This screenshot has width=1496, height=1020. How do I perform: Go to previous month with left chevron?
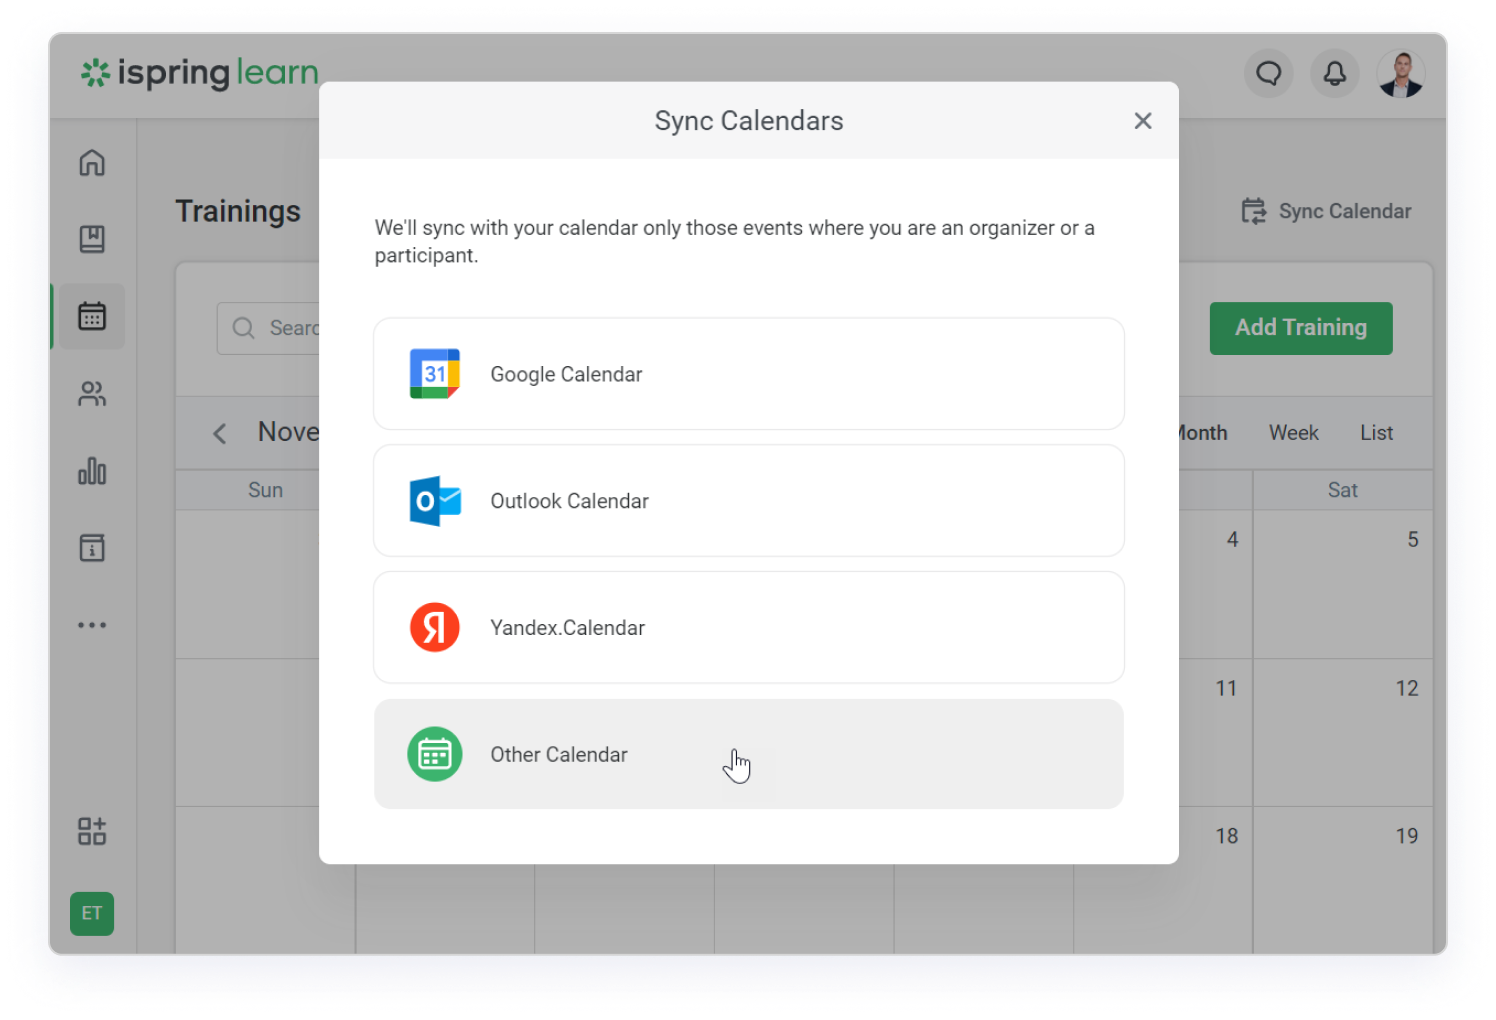point(220,433)
